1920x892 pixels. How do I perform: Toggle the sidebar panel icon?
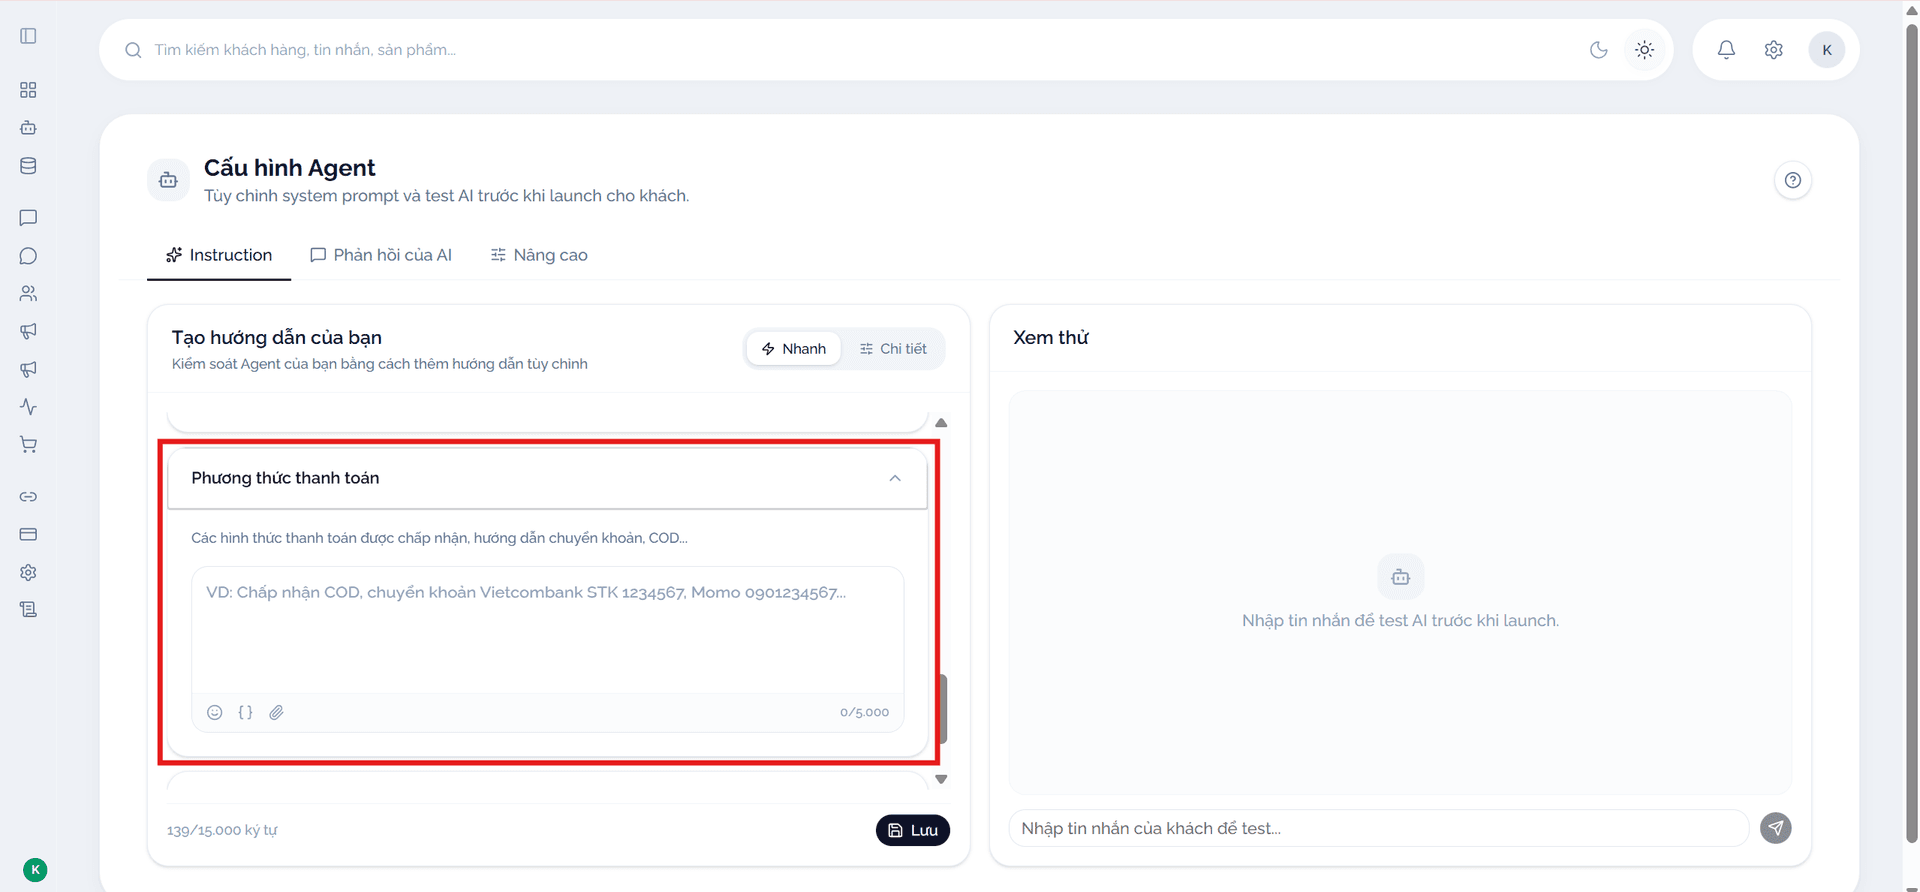[28, 36]
